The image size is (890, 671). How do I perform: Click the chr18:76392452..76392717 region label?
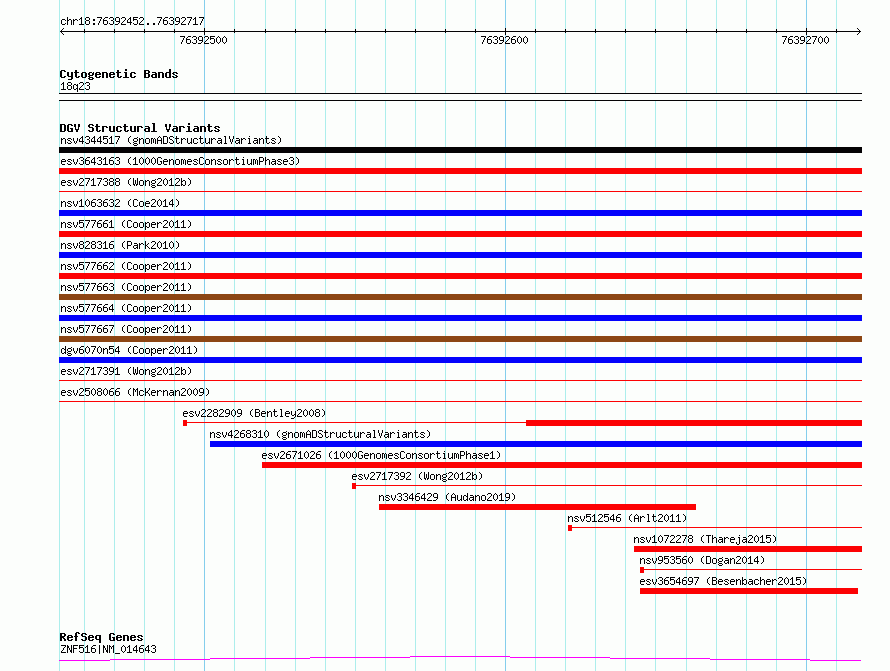point(132,21)
